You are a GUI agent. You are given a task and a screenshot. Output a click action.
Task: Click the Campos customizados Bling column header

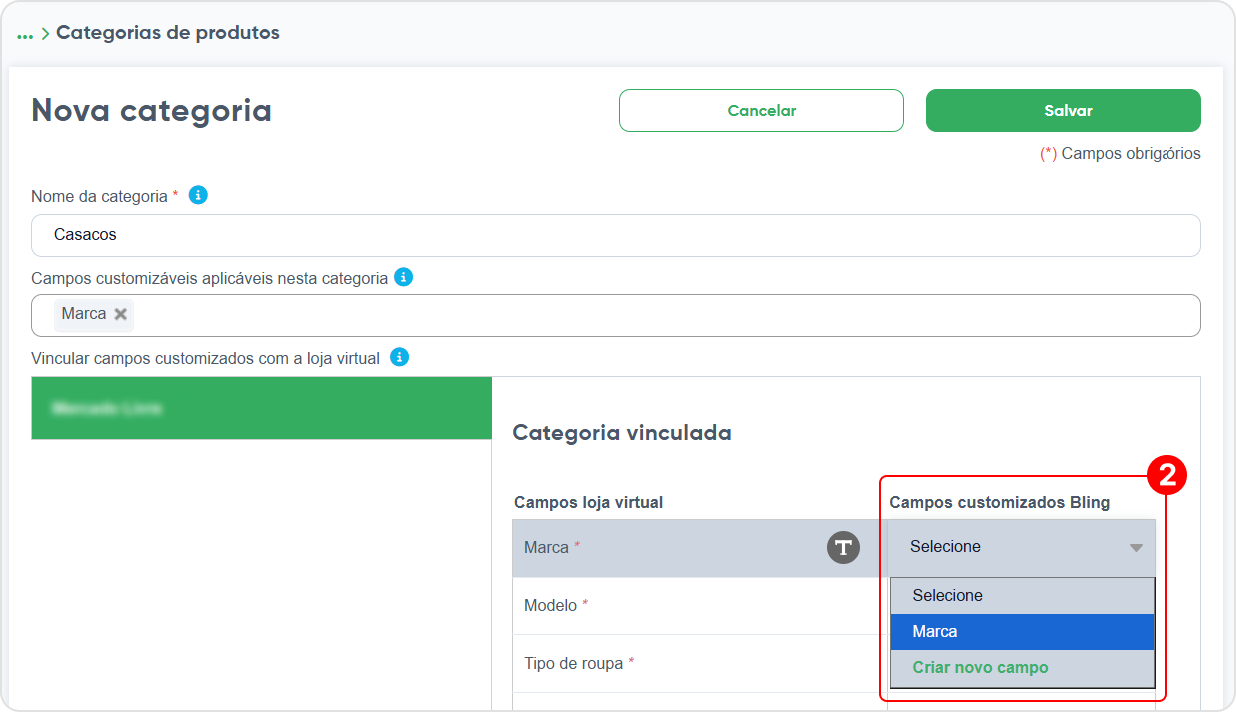tap(1000, 502)
